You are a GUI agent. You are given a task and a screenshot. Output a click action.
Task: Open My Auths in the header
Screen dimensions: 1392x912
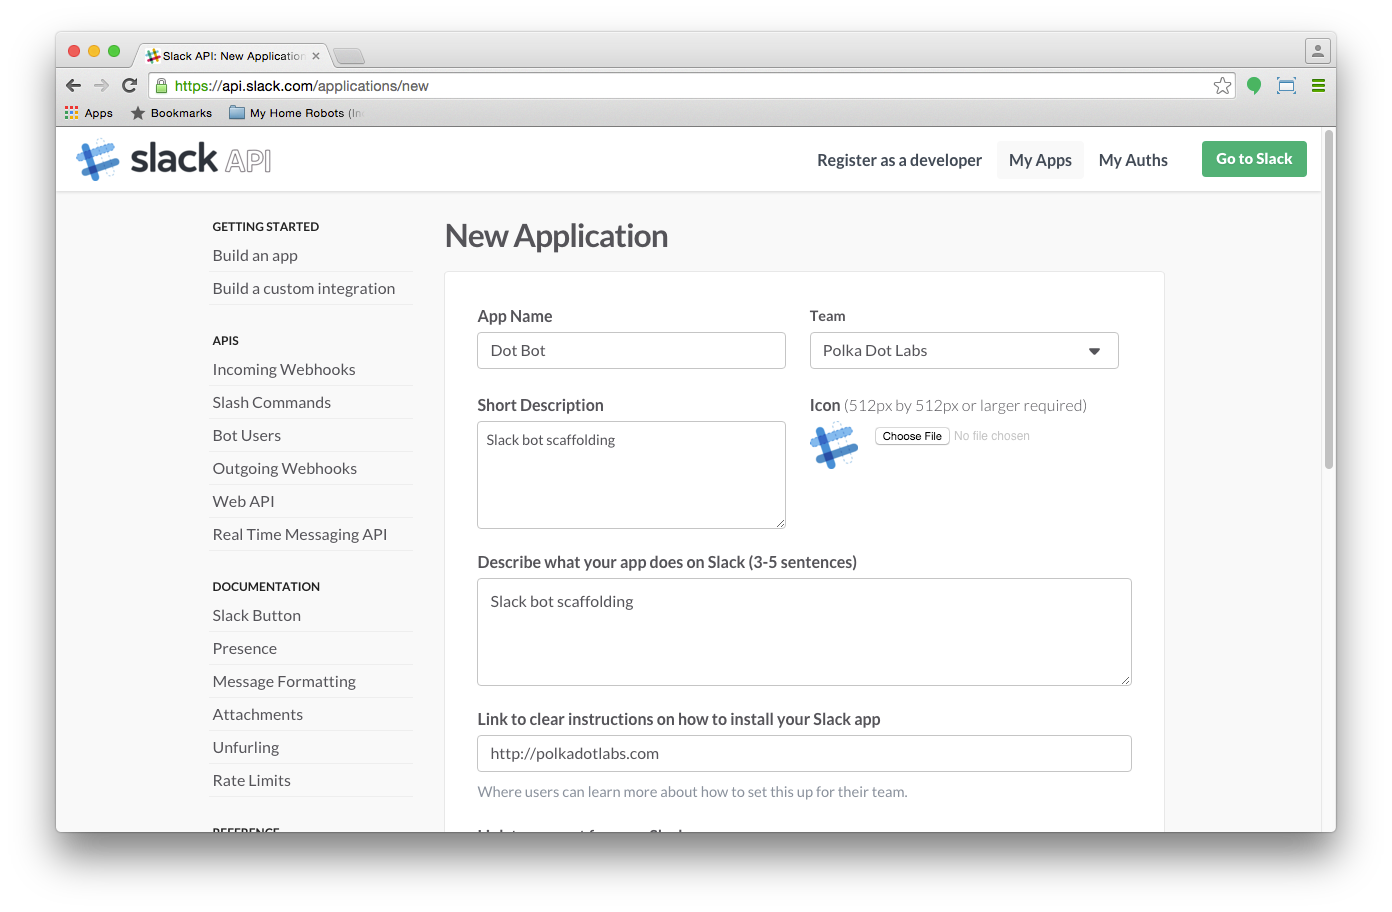[x=1133, y=160]
